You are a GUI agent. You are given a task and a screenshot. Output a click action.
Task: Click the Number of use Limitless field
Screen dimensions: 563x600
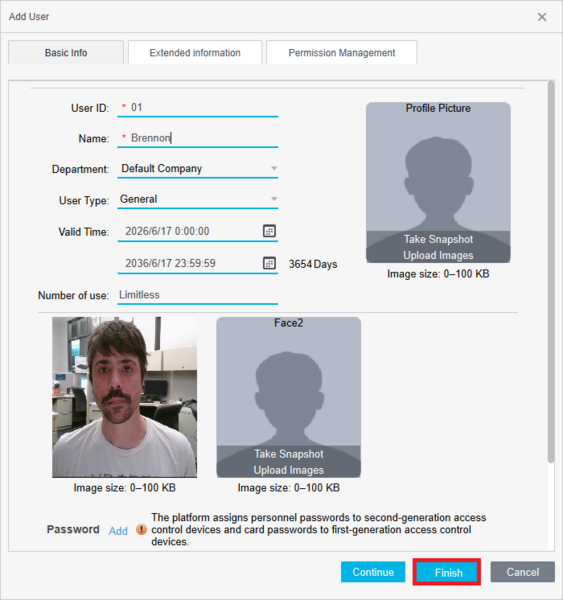pyautogui.click(x=198, y=295)
